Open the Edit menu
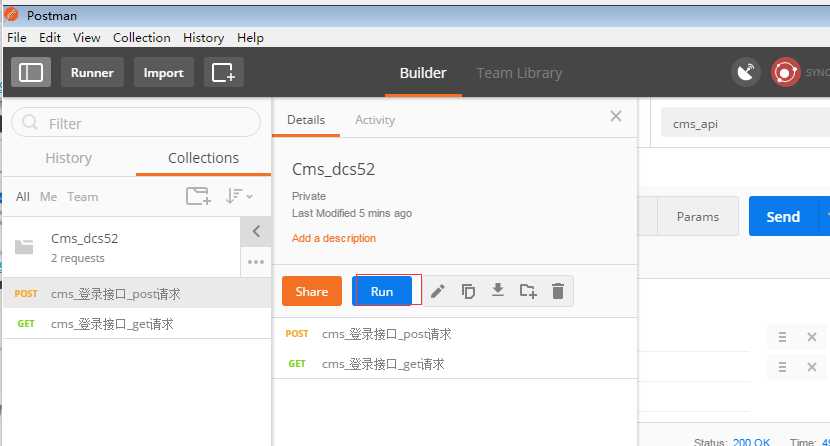830x446 pixels. 50,38
